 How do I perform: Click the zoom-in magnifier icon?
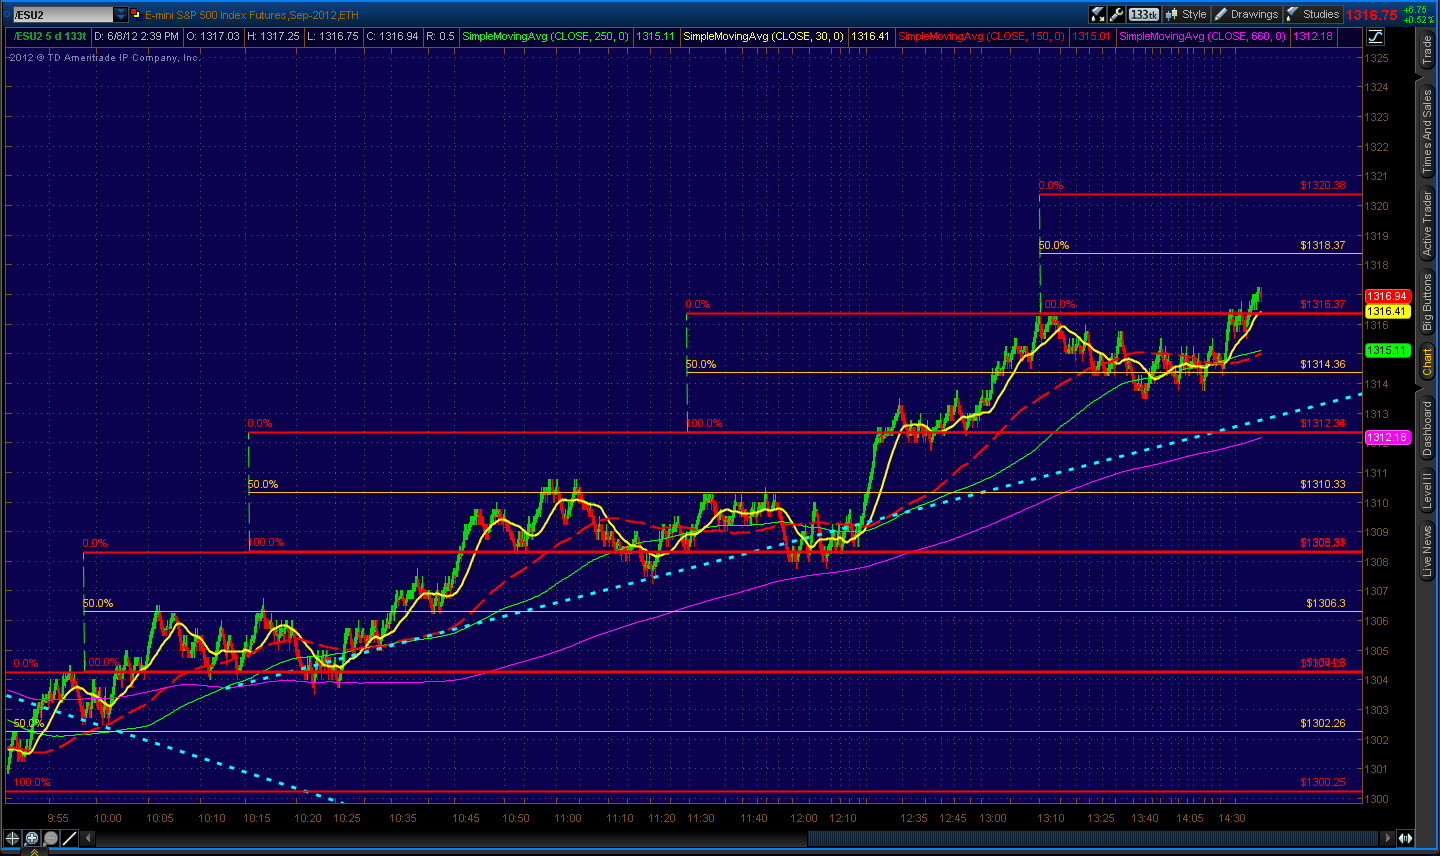31,838
